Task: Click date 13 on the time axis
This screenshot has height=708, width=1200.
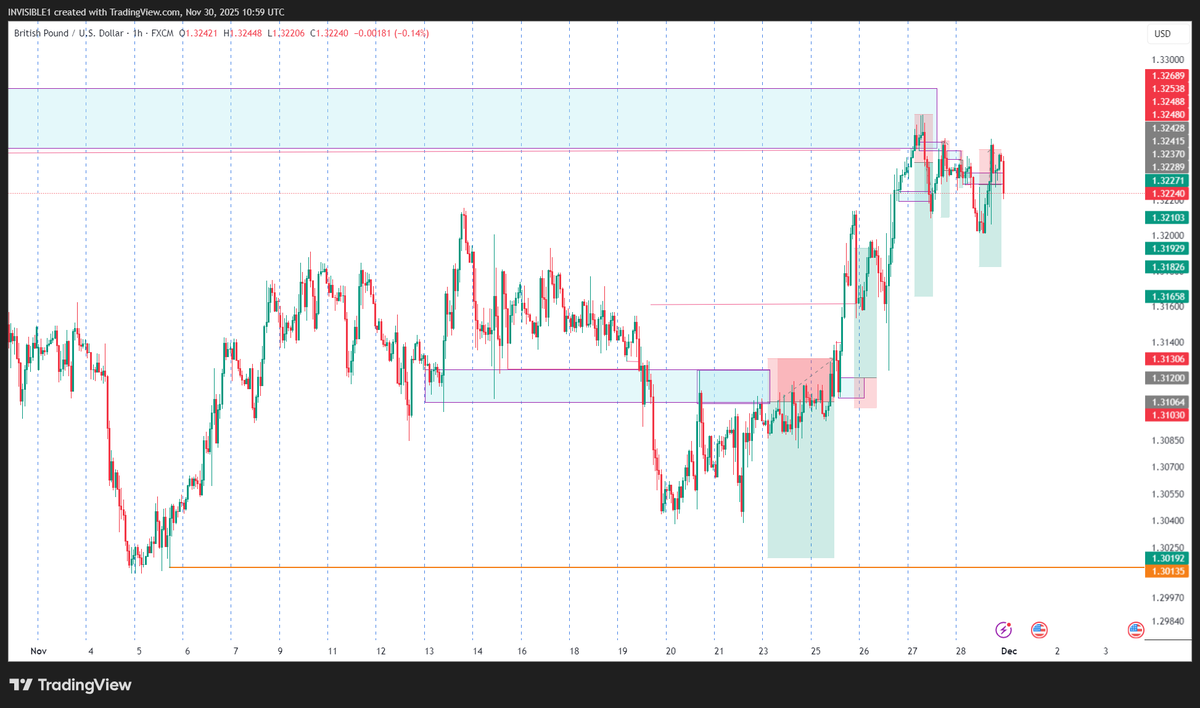Action: coord(429,651)
